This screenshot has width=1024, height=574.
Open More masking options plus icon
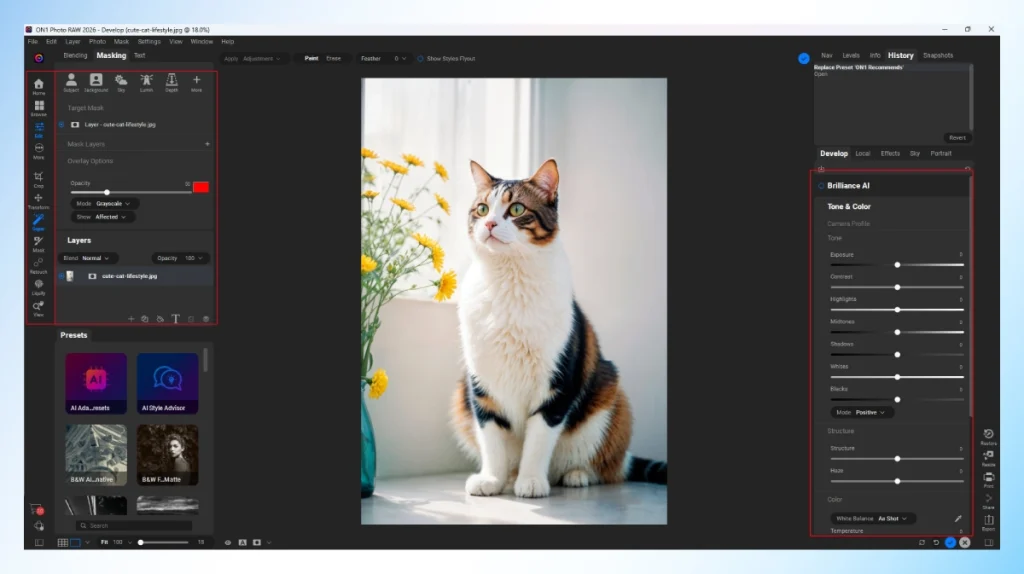(197, 82)
